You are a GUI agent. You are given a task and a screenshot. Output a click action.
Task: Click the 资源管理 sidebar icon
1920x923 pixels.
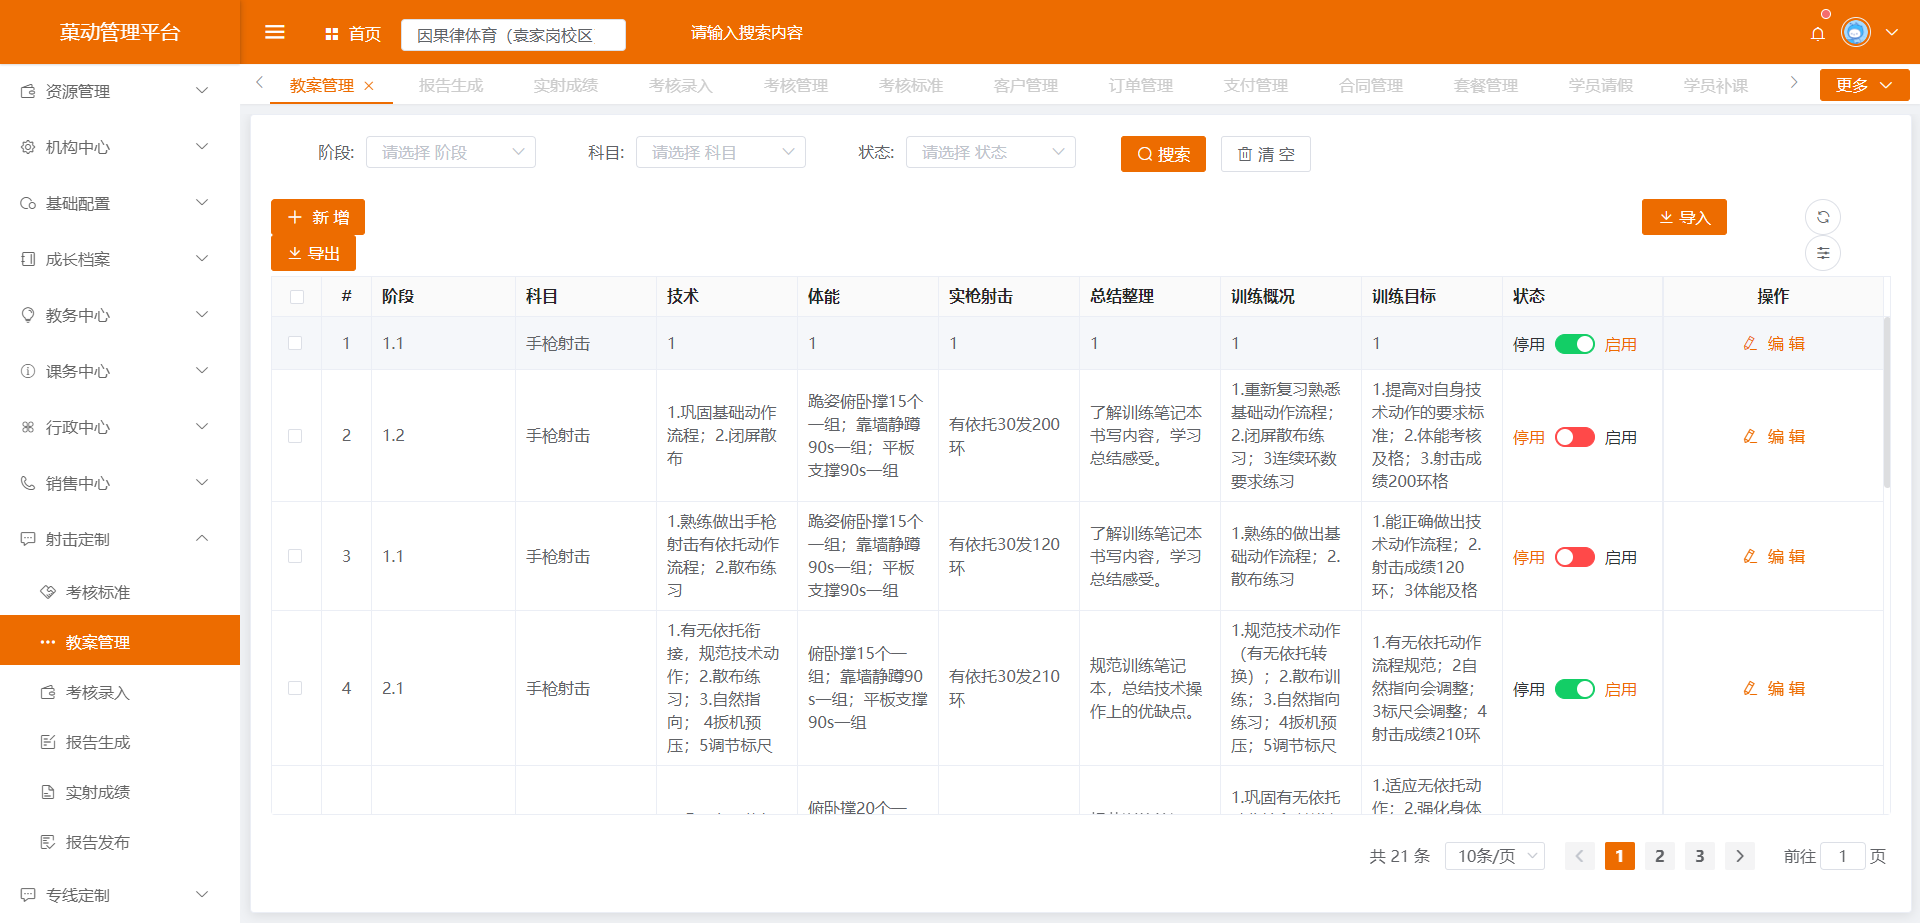coord(28,91)
